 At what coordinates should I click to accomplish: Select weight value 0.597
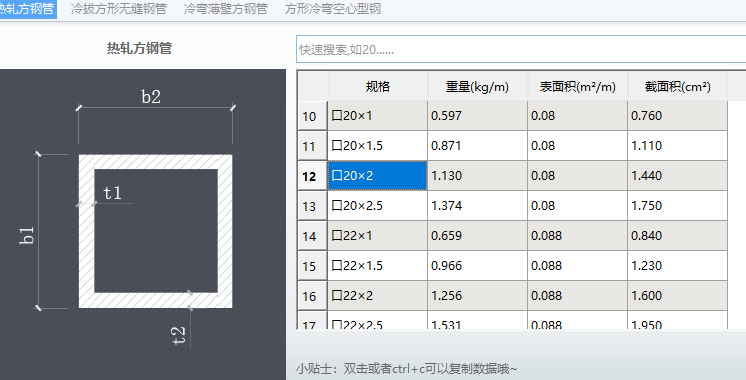pyautogui.click(x=478, y=116)
